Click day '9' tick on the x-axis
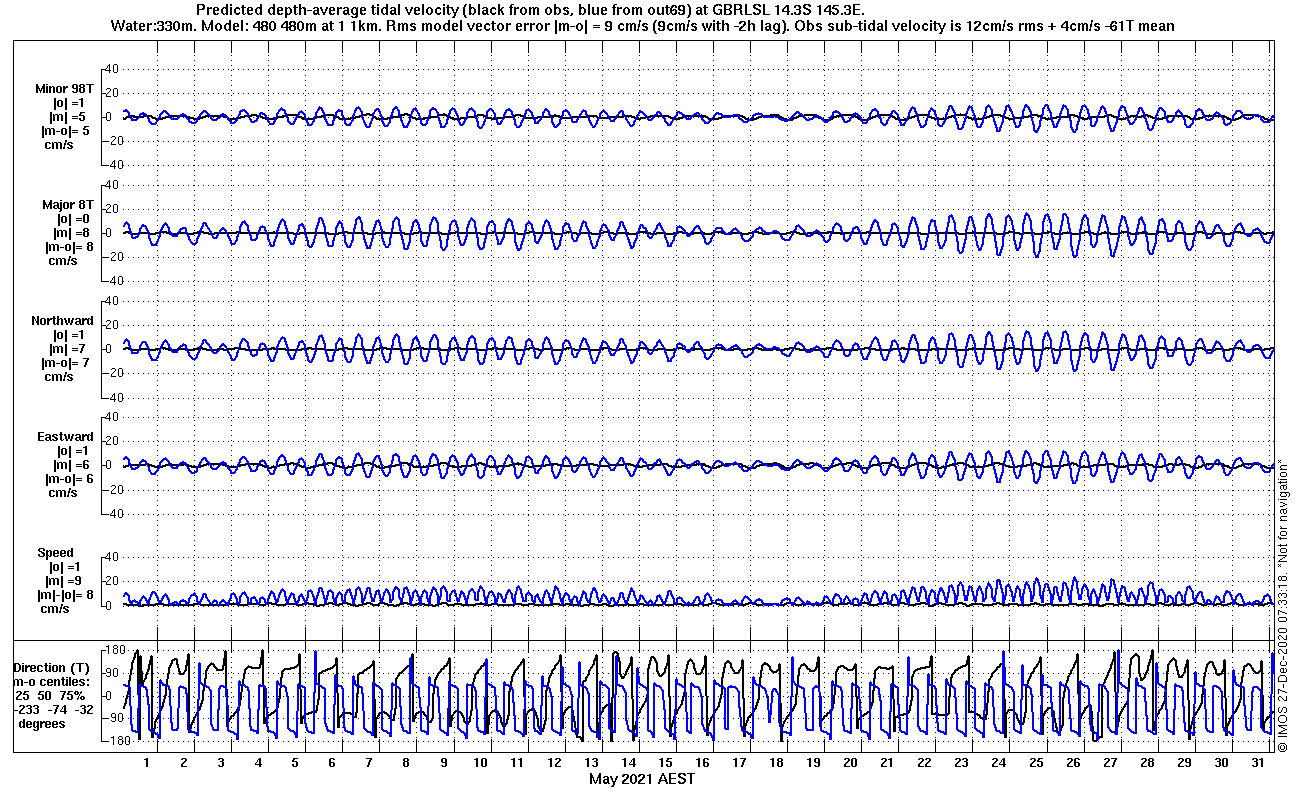The width and height of the screenshot is (1300, 800). point(443,762)
